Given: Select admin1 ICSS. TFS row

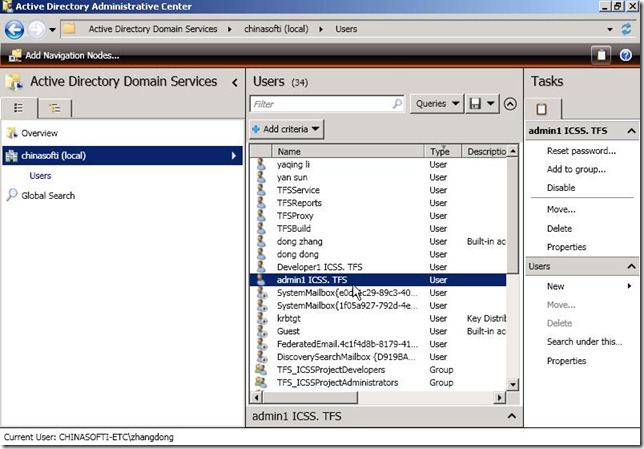Looking at the screenshot, I should (x=378, y=280).
